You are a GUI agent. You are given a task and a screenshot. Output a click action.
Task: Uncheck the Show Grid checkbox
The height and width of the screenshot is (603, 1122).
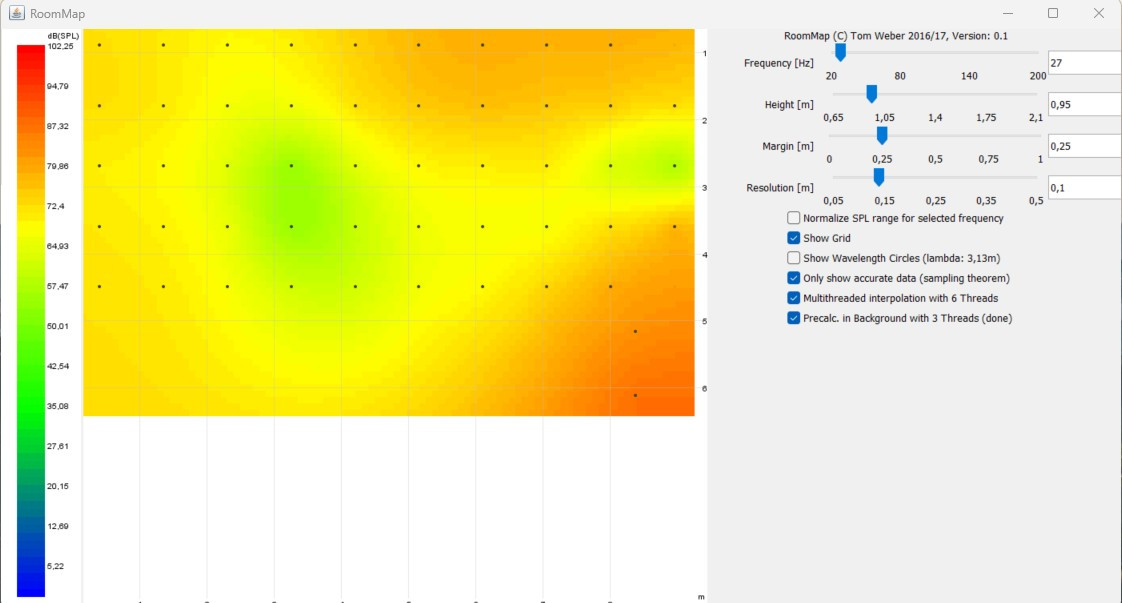794,238
